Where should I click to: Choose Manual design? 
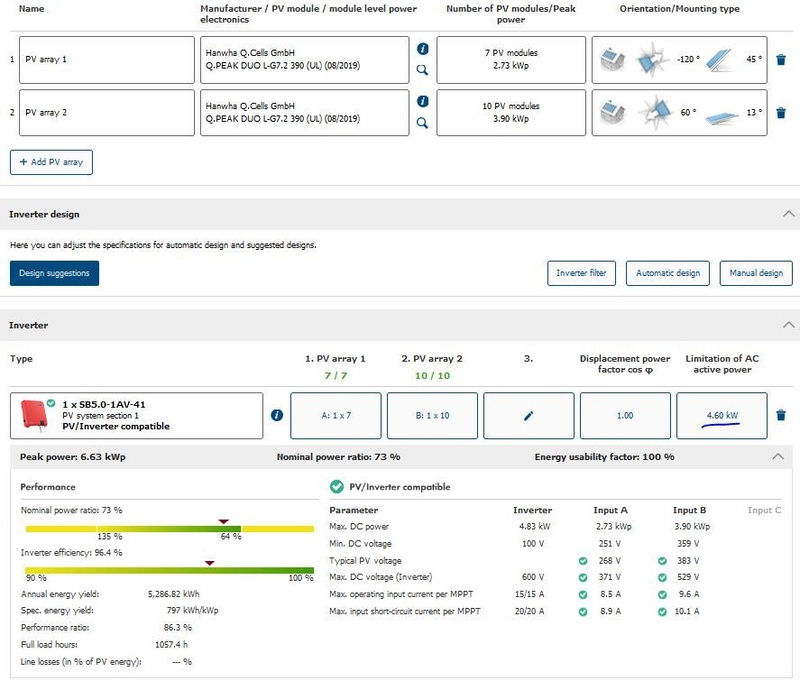(x=756, y=273)
